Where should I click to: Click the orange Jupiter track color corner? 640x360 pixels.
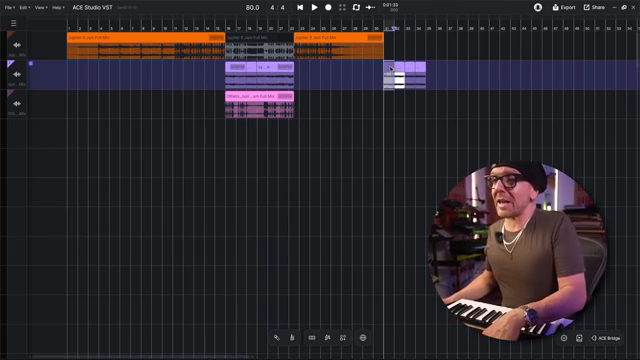10,34
